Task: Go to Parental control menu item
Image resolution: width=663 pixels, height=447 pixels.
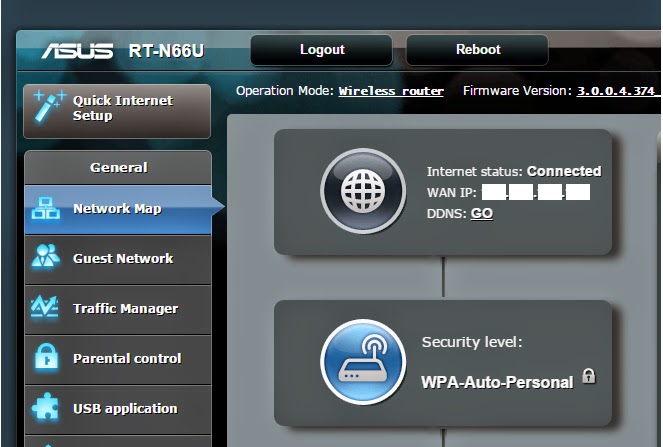Action: 118,359
